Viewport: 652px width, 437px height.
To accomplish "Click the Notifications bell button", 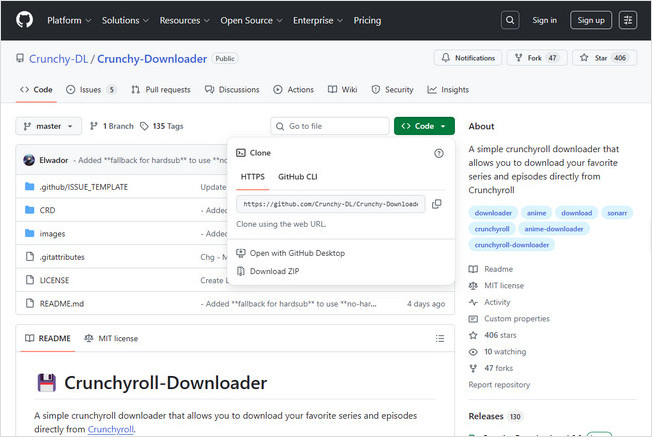I will click(x=467, y=58).
